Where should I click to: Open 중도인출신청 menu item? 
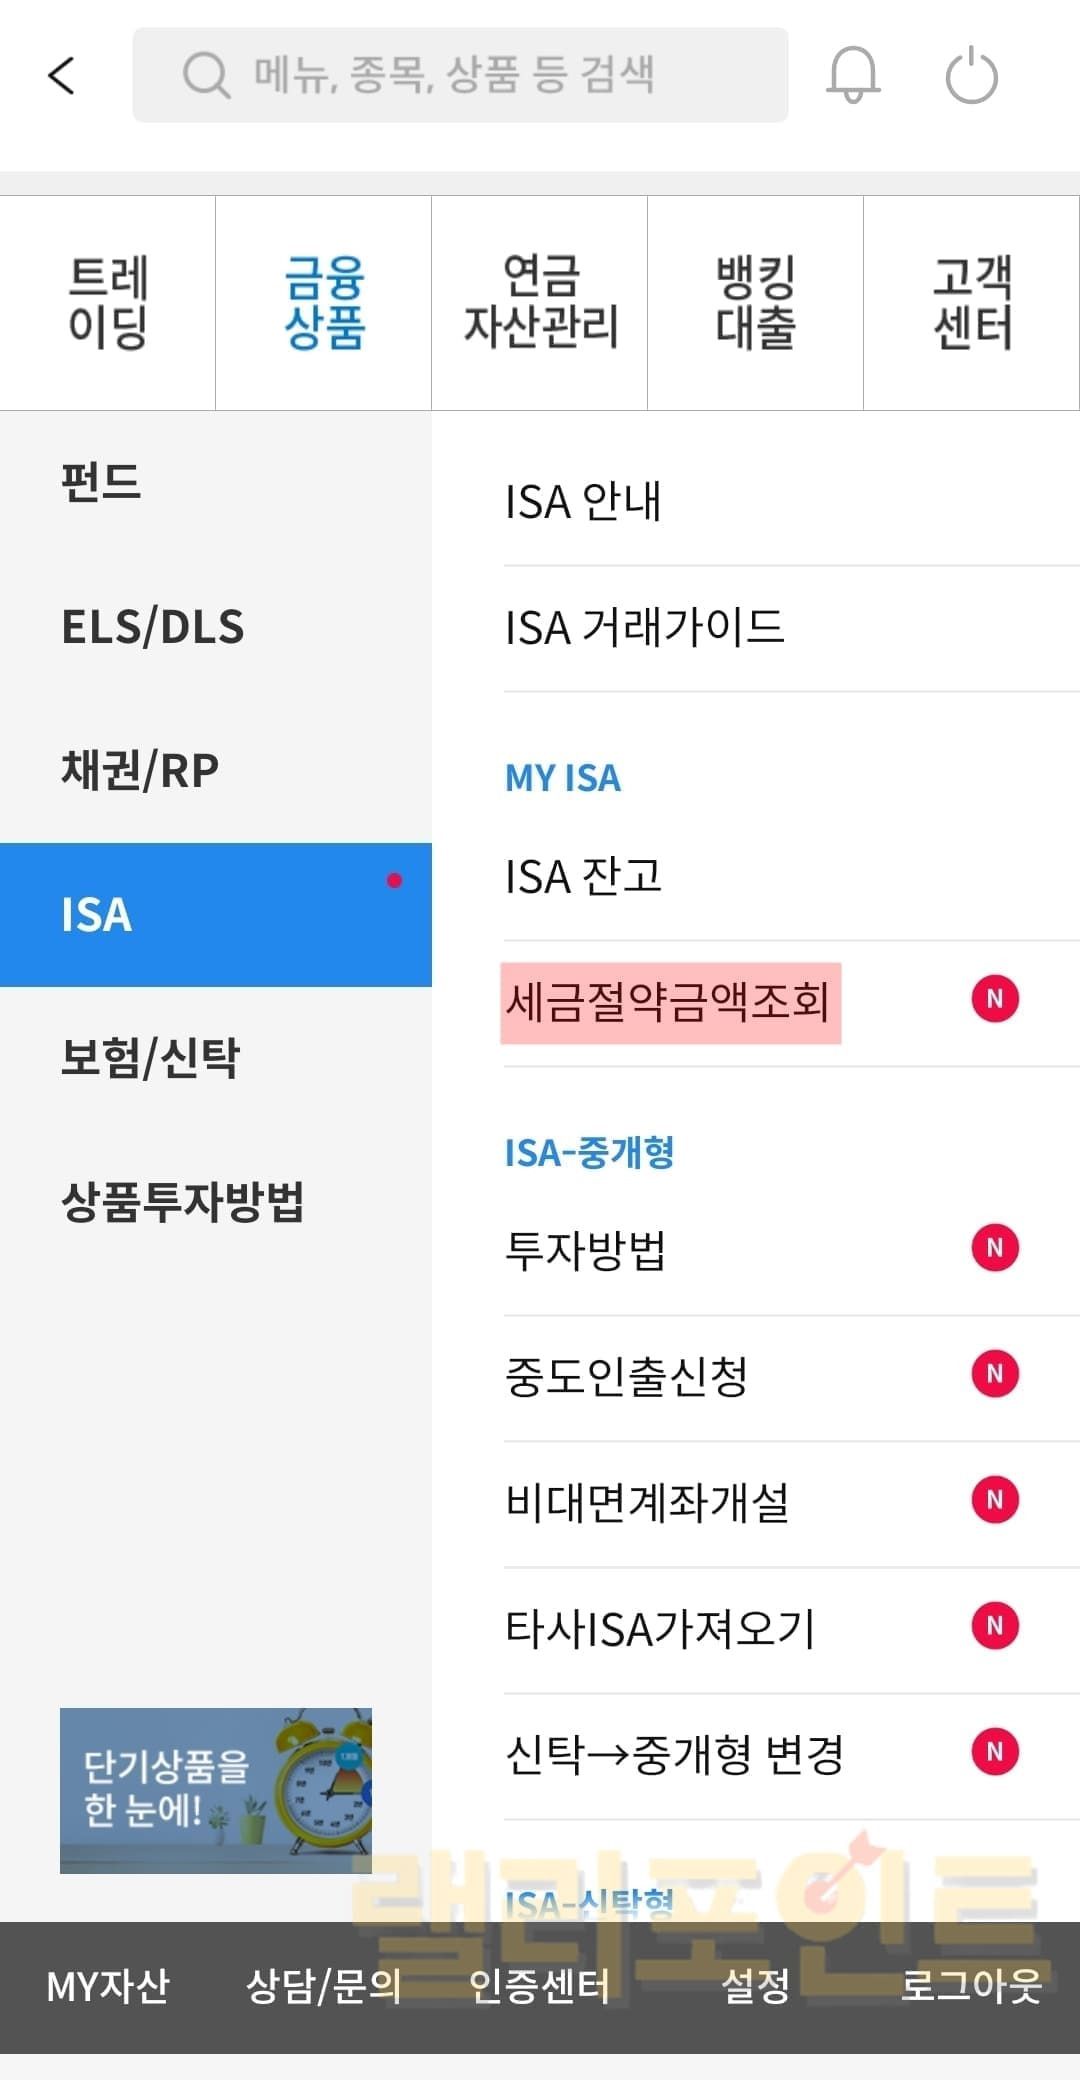click(627, 1377)
